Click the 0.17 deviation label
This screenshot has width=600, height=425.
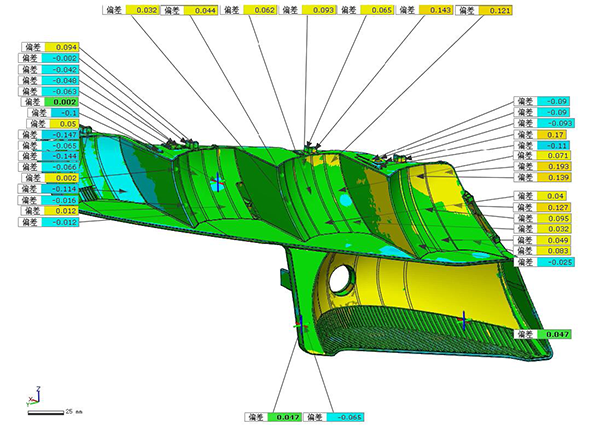click(x=555, y=134)
